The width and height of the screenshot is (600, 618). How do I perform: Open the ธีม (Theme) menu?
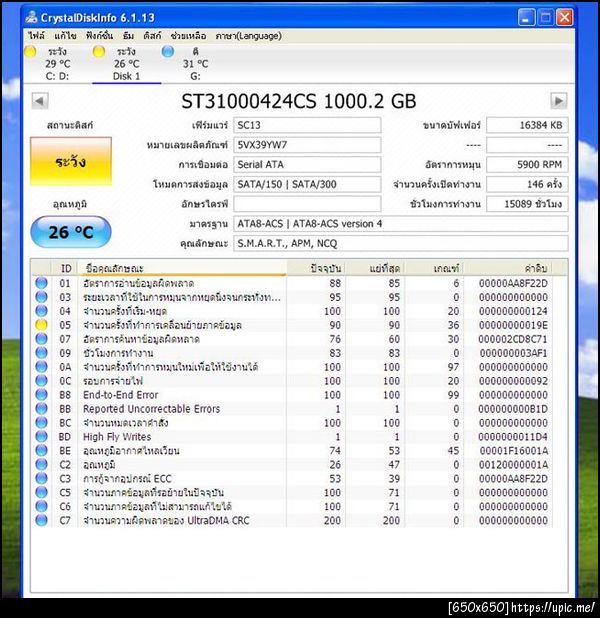[x=128, y=36]
